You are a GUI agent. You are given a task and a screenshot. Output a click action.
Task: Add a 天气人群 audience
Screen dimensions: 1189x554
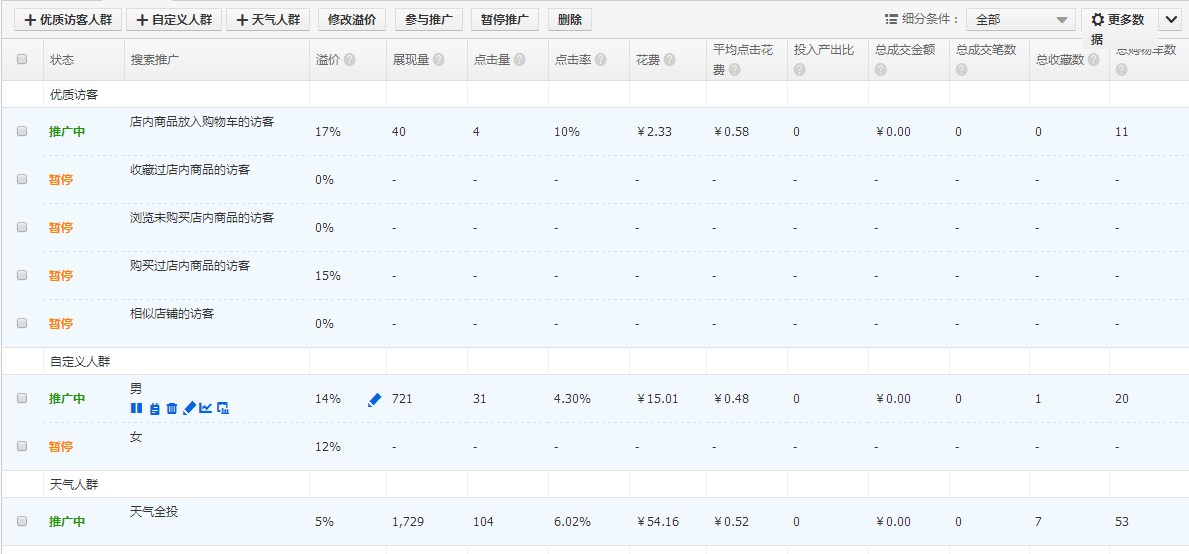(268, 19)
